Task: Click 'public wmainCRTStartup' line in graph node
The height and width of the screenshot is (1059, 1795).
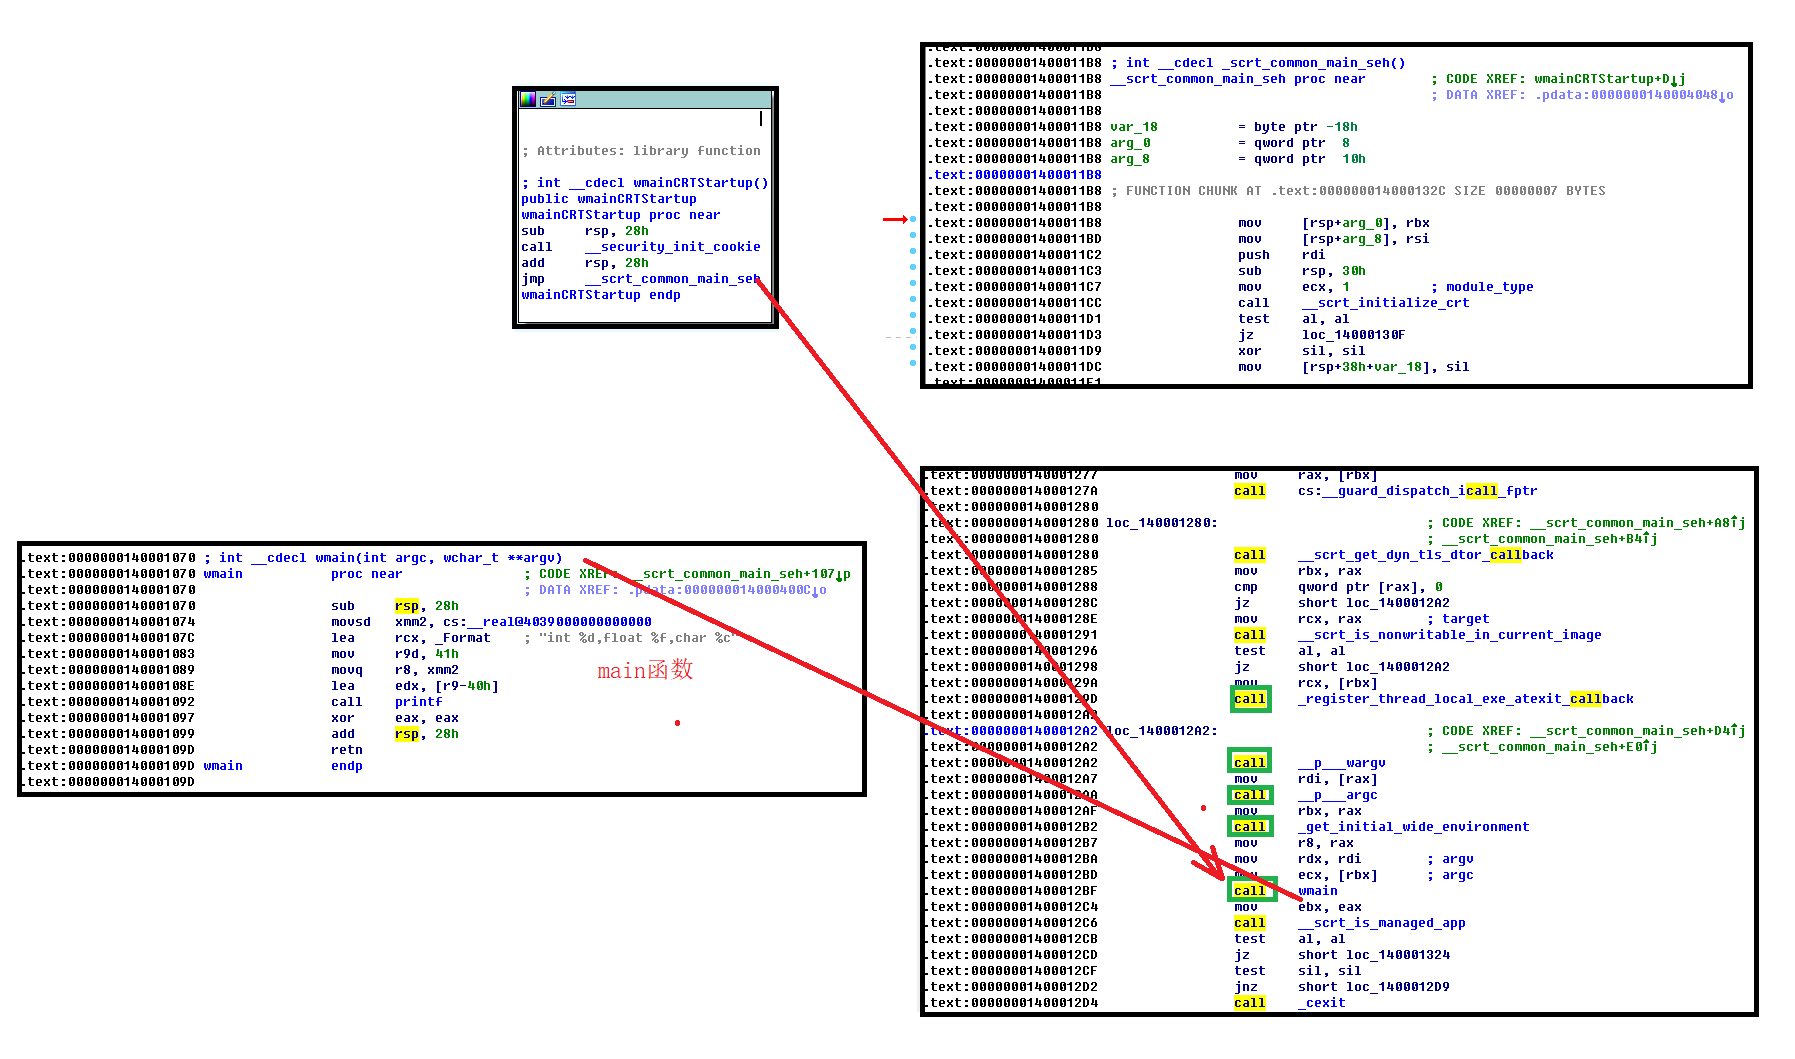Action: pyautogui.click(x=609, y=199)
